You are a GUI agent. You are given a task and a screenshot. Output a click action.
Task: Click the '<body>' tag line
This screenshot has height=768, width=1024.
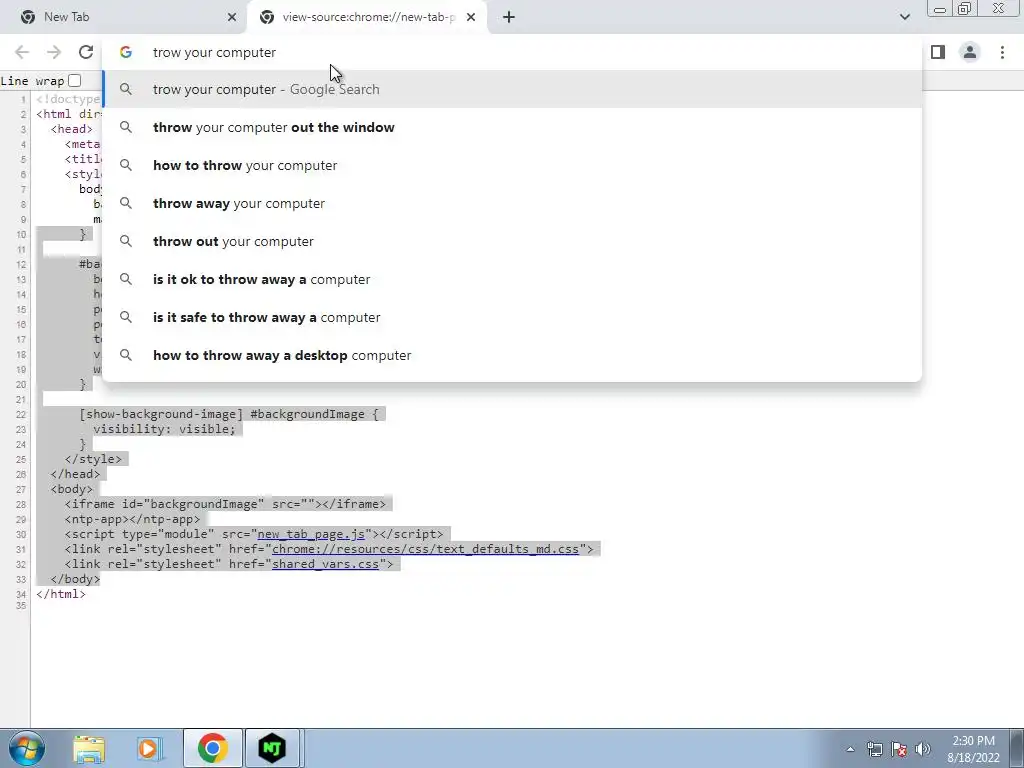pos(72,489)
